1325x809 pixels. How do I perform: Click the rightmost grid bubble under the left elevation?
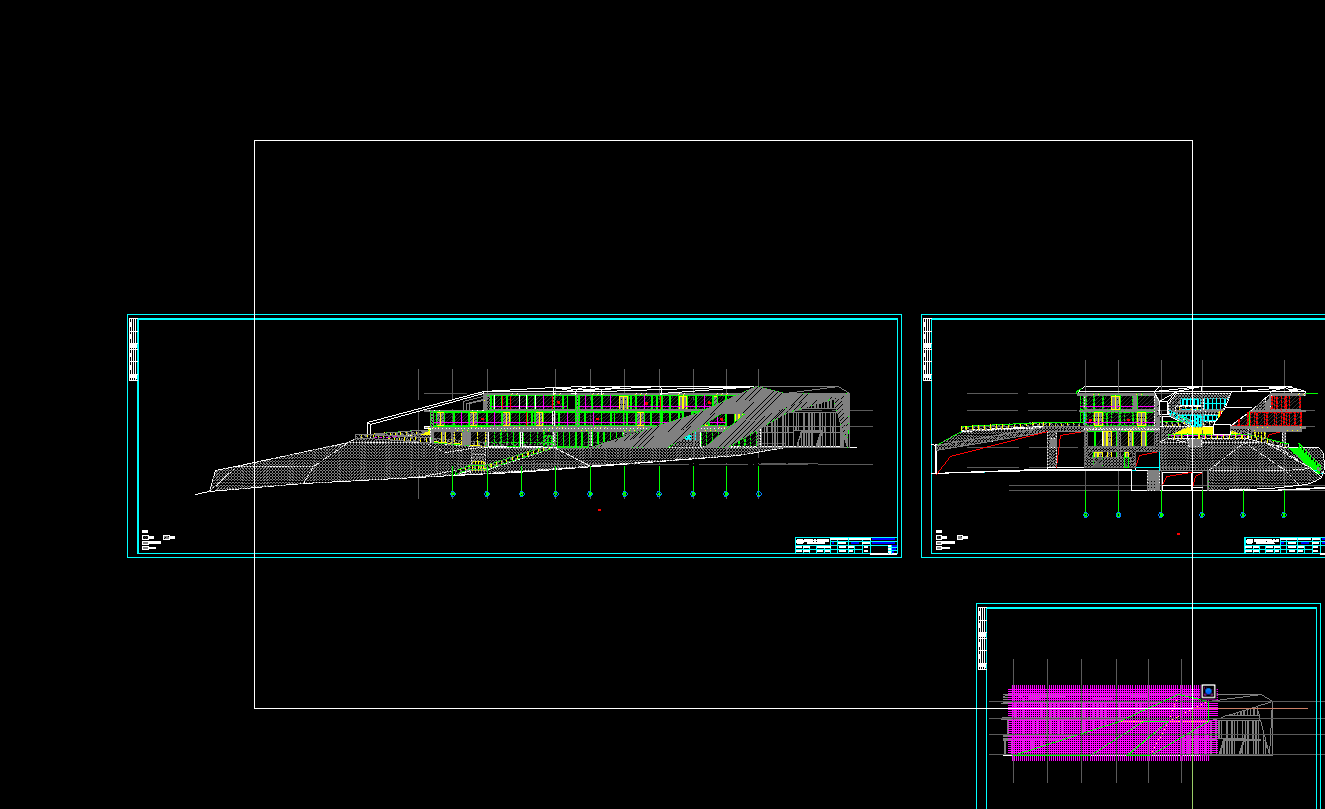click(759, 494)
